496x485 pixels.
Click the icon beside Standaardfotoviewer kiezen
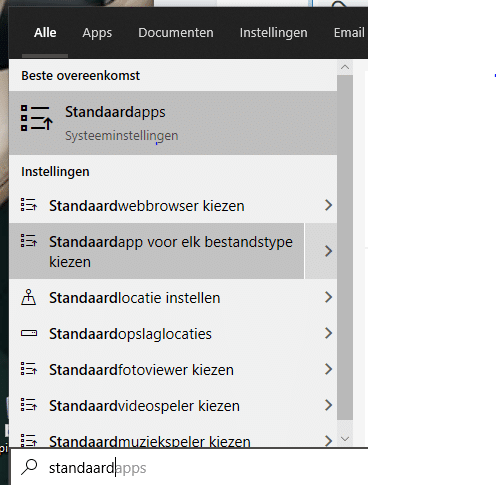29,369
